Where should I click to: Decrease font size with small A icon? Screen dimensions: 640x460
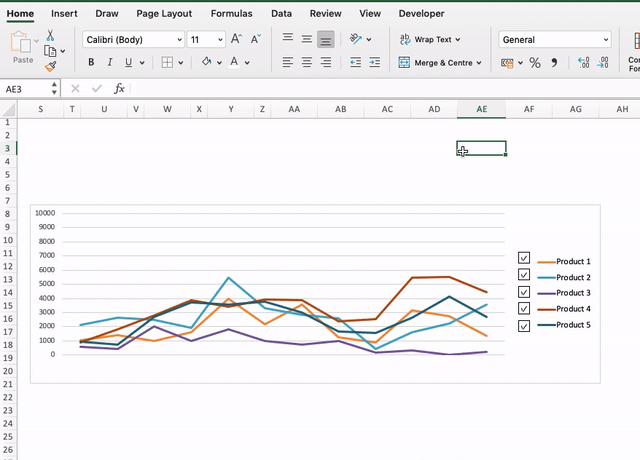256,39
